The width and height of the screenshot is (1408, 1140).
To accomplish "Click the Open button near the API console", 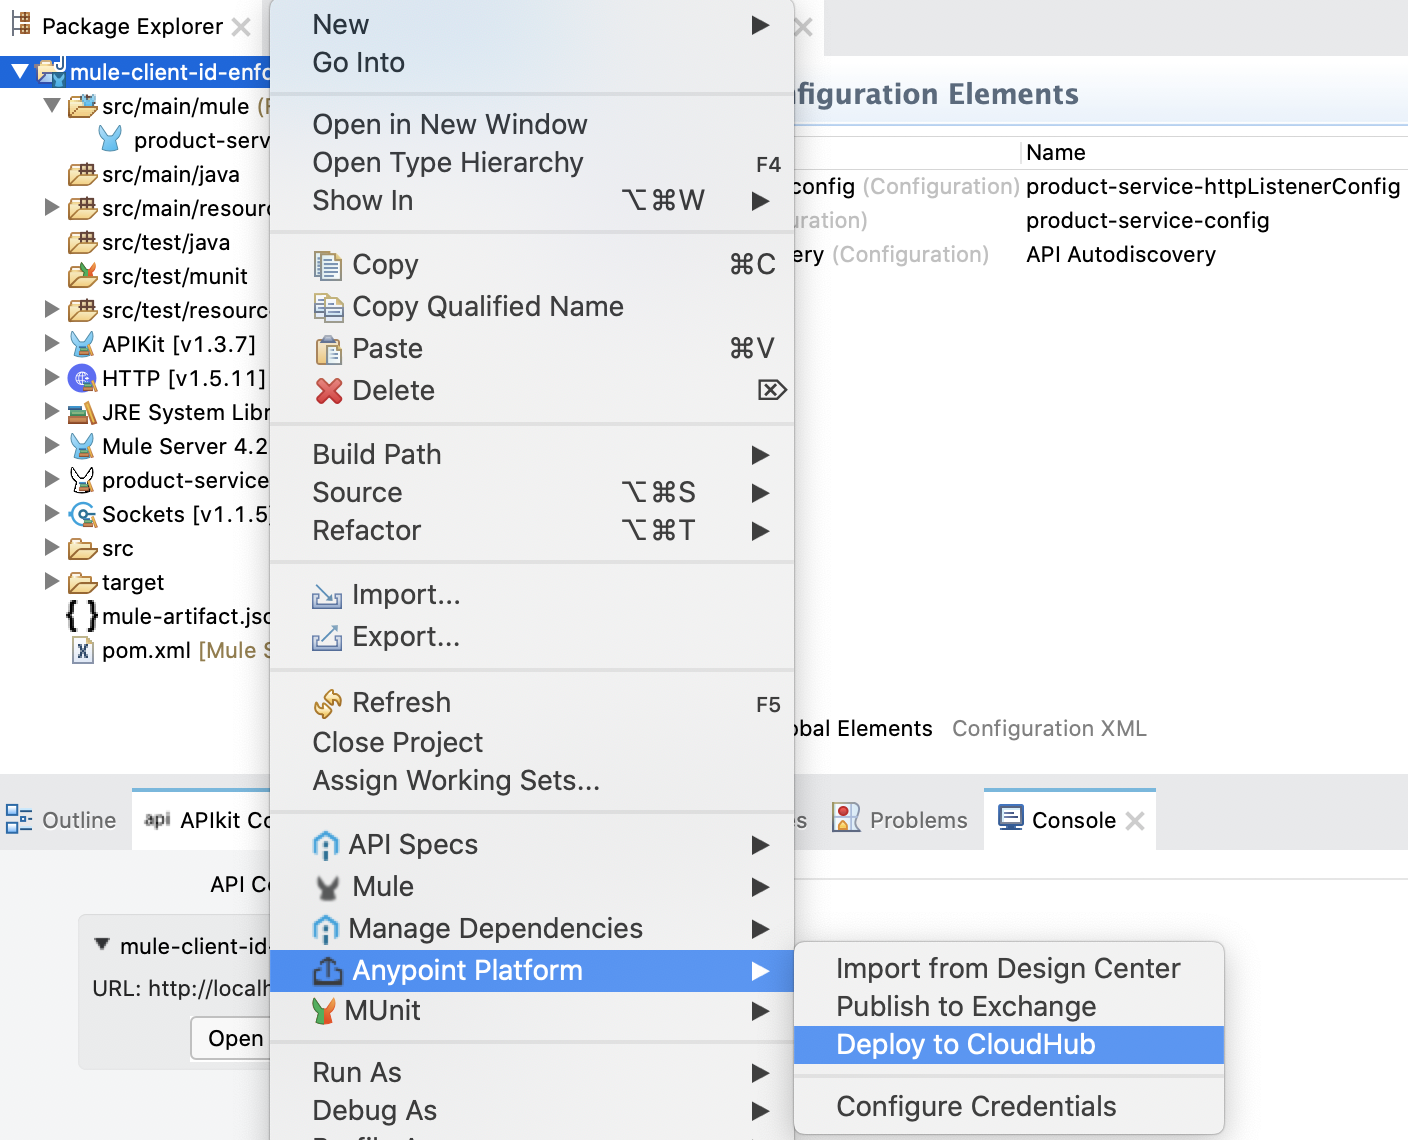I will pos(234,1038).
